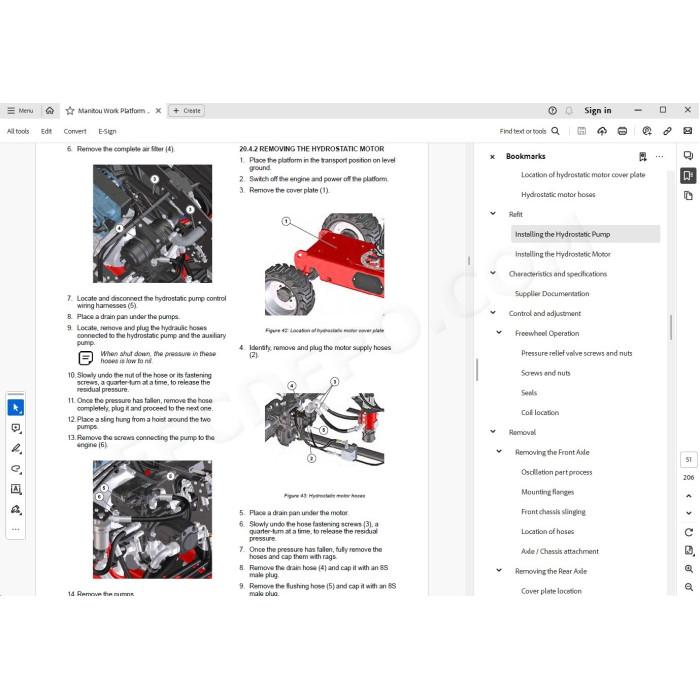This screenshot has width=700, height=700.
Task: Open bookmark Mounting flanges
Action: click(x=547, y=492)
